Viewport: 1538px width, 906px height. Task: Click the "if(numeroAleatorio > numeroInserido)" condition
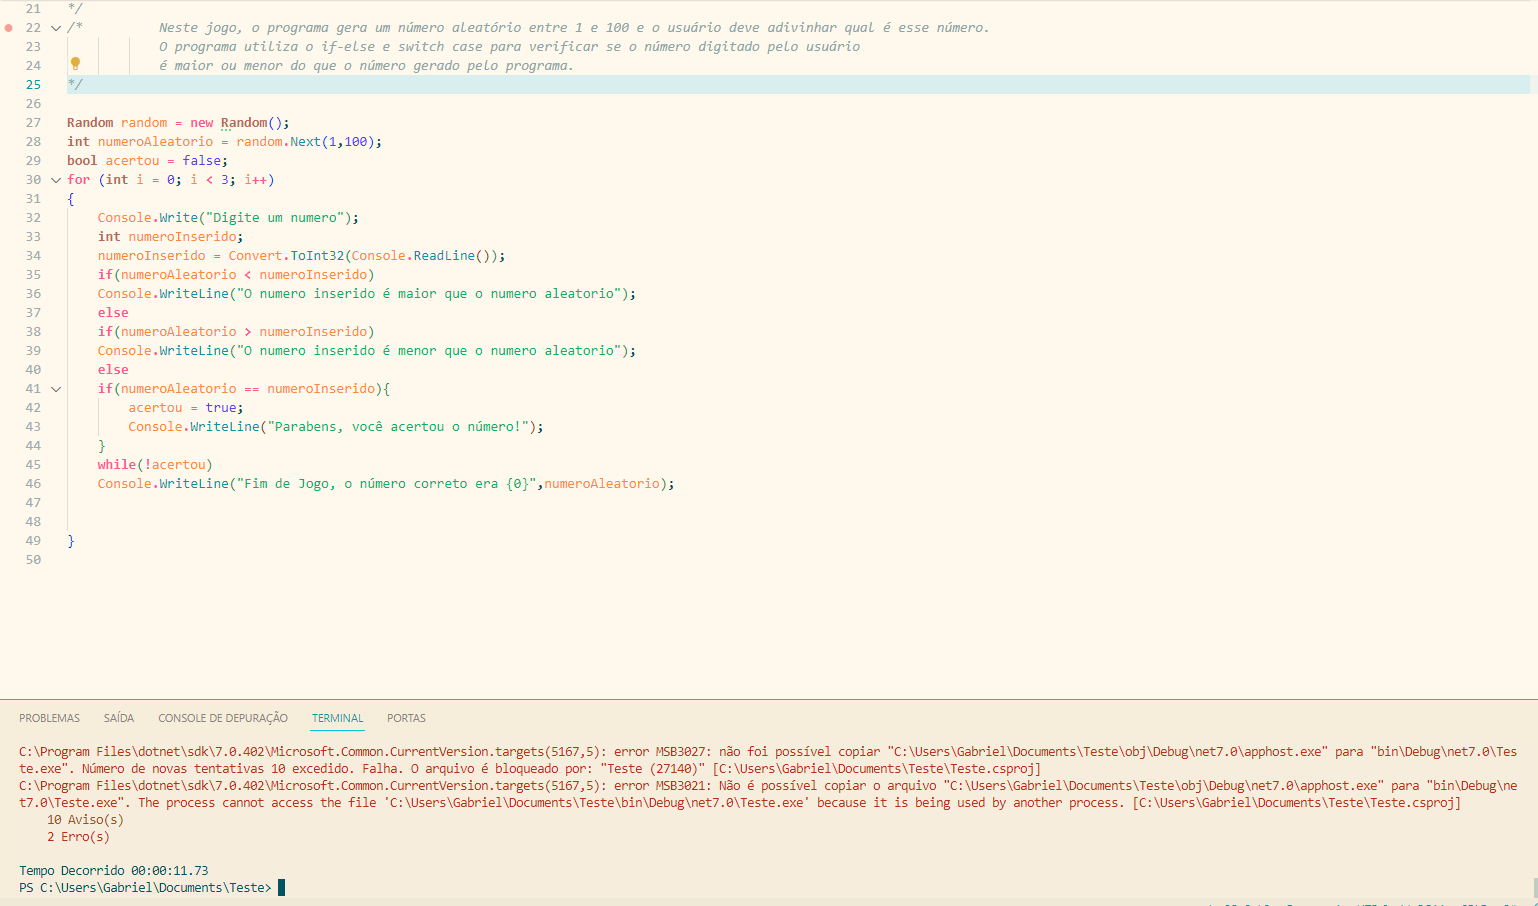coord(236,332)
